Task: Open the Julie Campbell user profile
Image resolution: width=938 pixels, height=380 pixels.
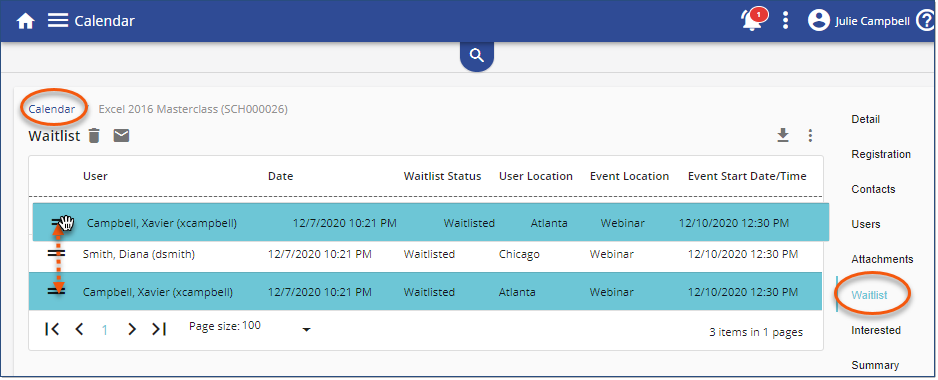Action: click(858, 21)
